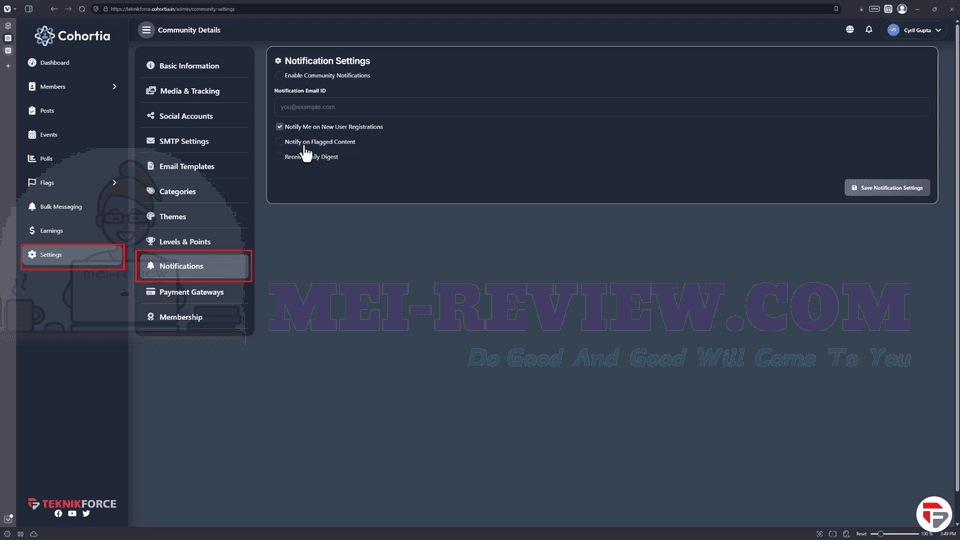
Task: Click the browser back arrow
Action: click(x=54, y=9)
